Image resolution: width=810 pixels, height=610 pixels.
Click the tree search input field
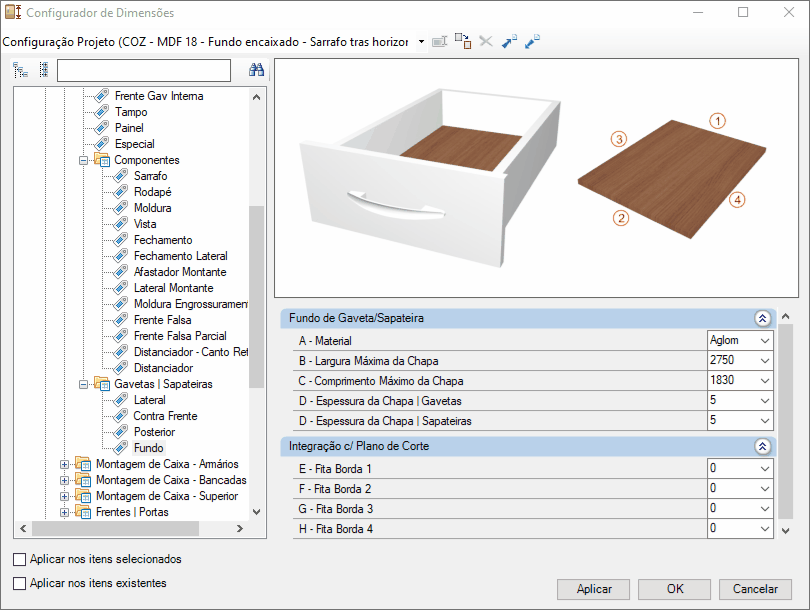coord(144,70)
